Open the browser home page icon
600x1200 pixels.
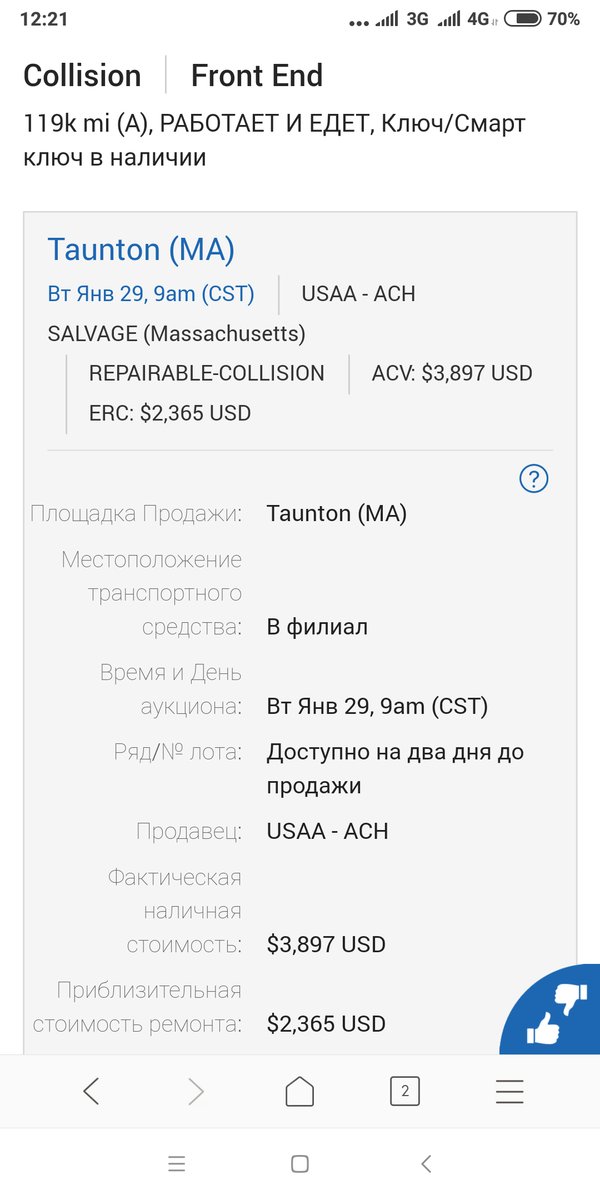(300, 1091)
